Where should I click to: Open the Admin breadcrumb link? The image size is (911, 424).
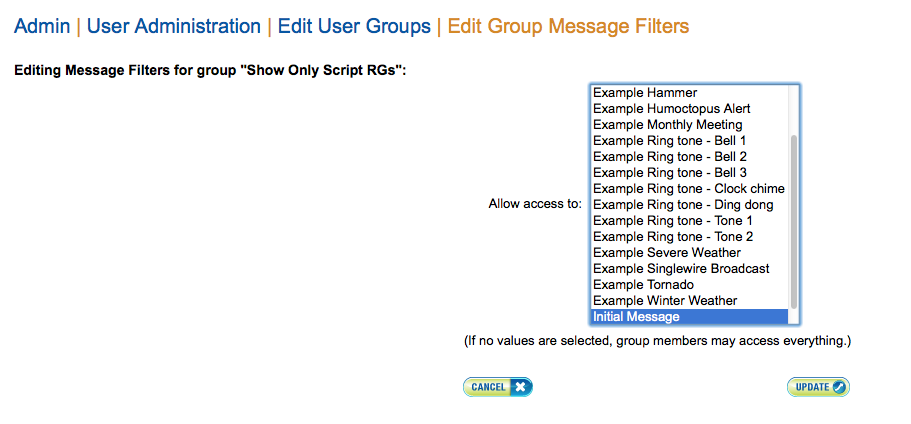point(42,26)
